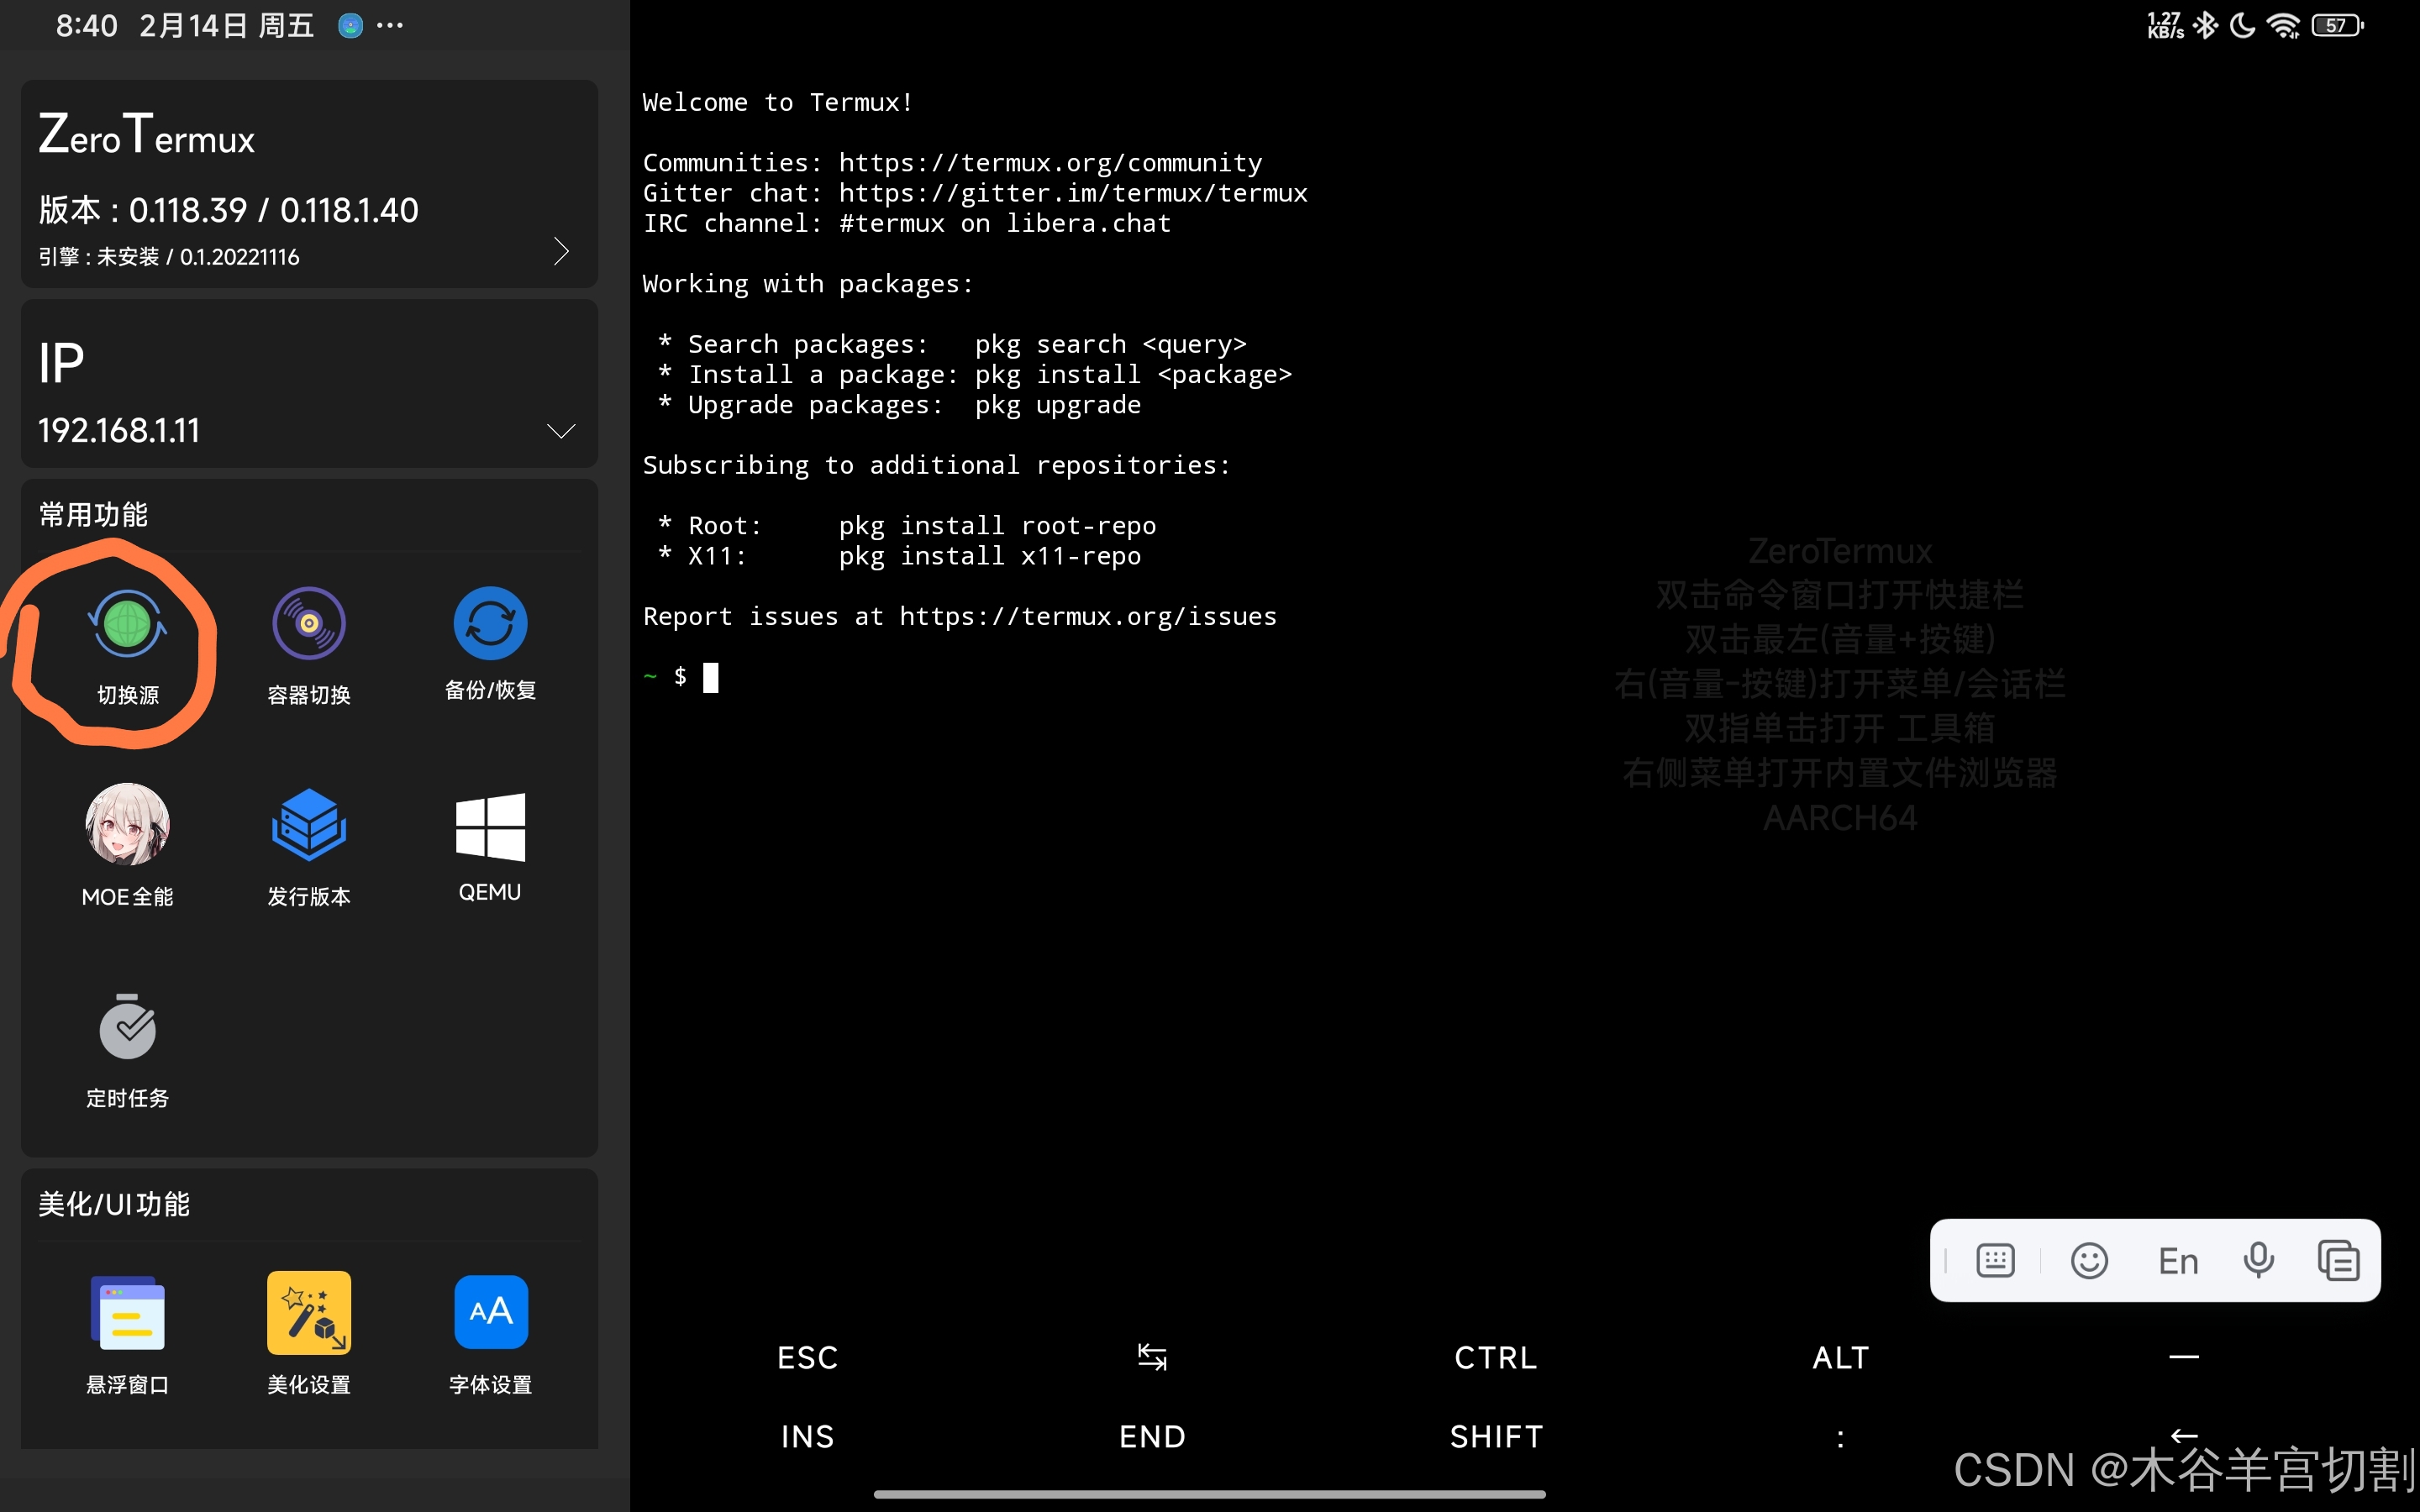The image size is (2420, 1512).
Task: Tap the 备份/恢复 backup restore icon
Action: 490,625
